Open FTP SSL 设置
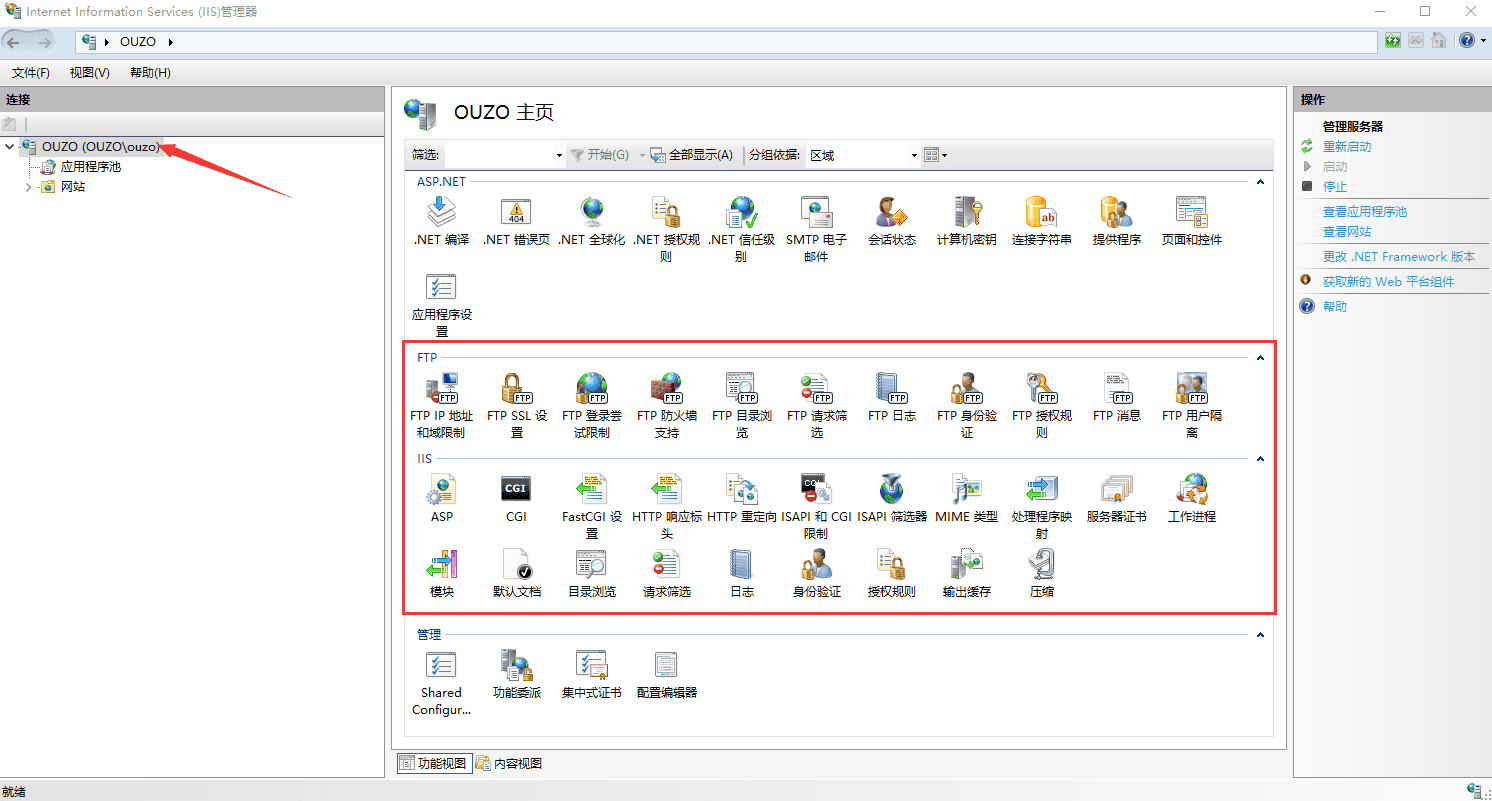 (x=516, y=405)
